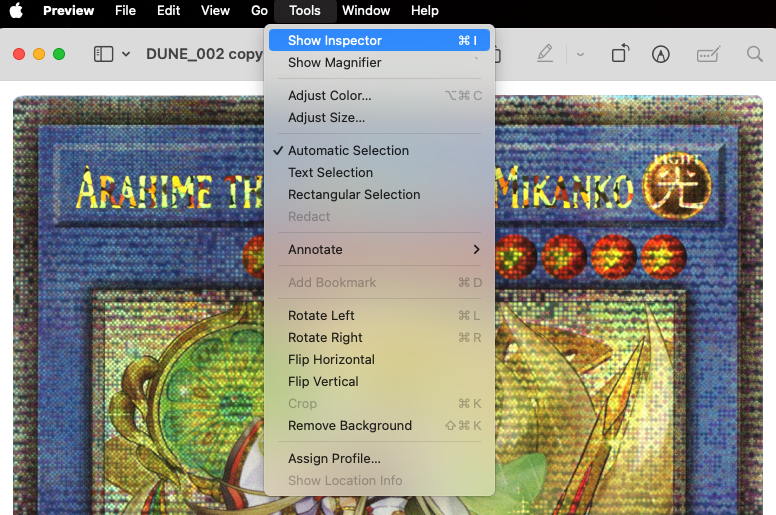Show the Markup toolbar icon
The width and height of the screenshot is (776, 515).
tap(660, 54)
